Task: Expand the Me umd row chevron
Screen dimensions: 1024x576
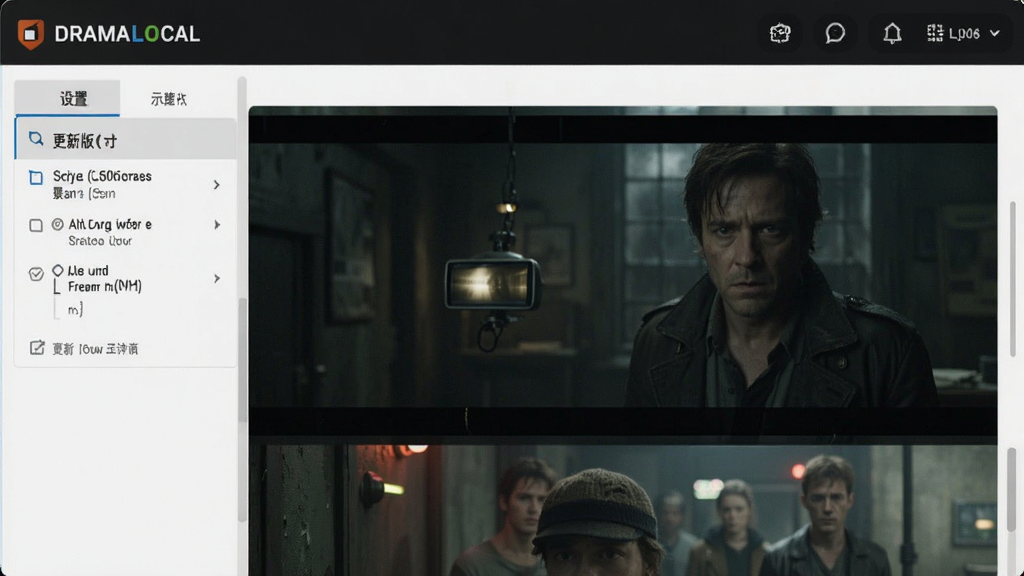Action: click(217, 279)
